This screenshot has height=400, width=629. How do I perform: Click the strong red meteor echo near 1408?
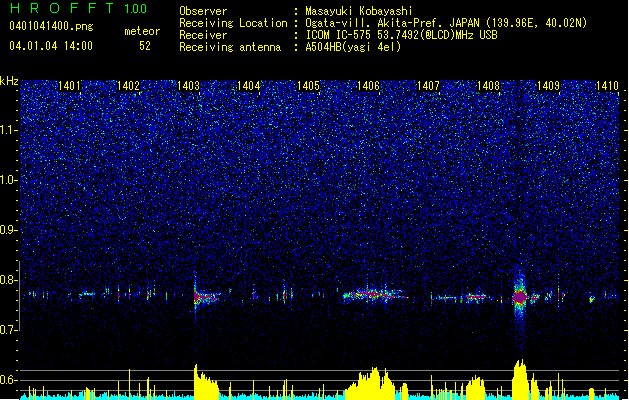pyautogui.click(x=520, y=297)
